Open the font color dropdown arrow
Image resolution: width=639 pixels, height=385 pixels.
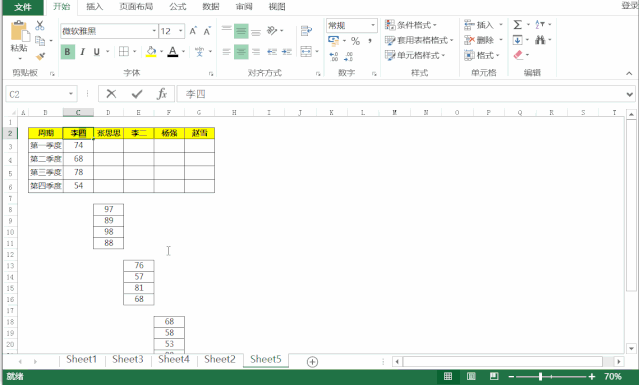pyautogui.click(x=183, y=52)
